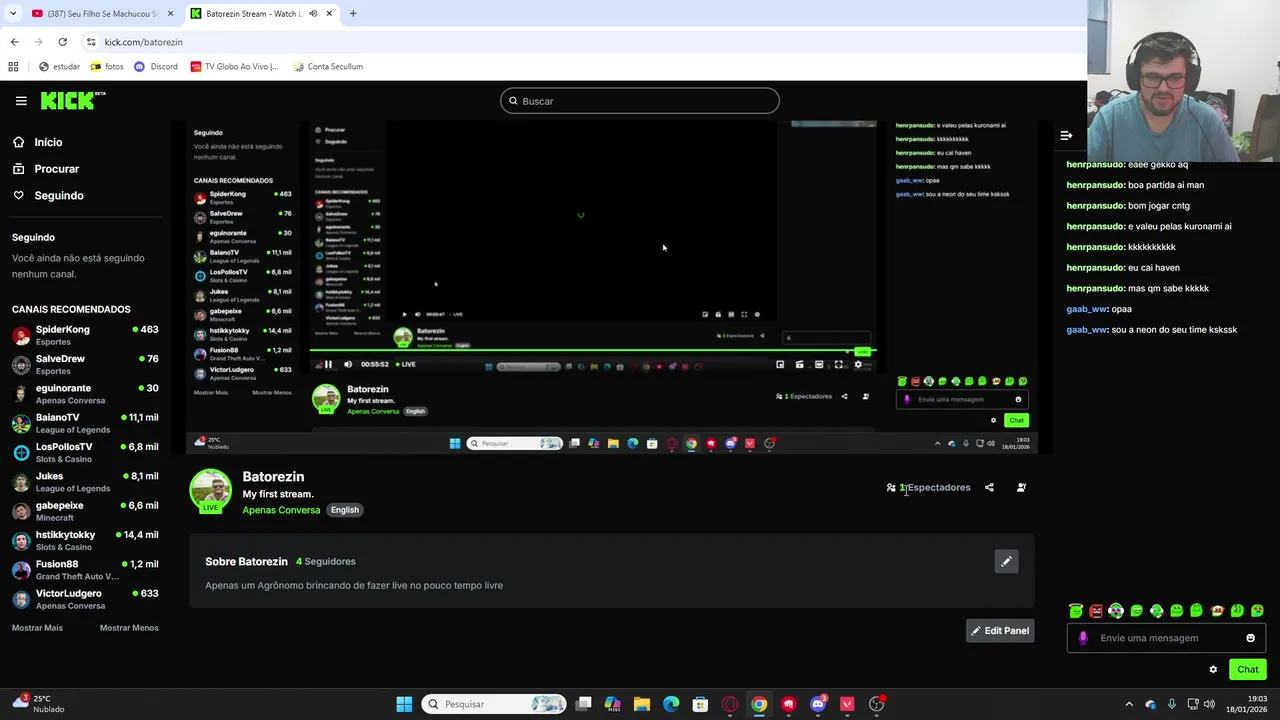Collapse list with Mostrar Menos
Screen dimensions: 1280x720
tap(129, 628)
